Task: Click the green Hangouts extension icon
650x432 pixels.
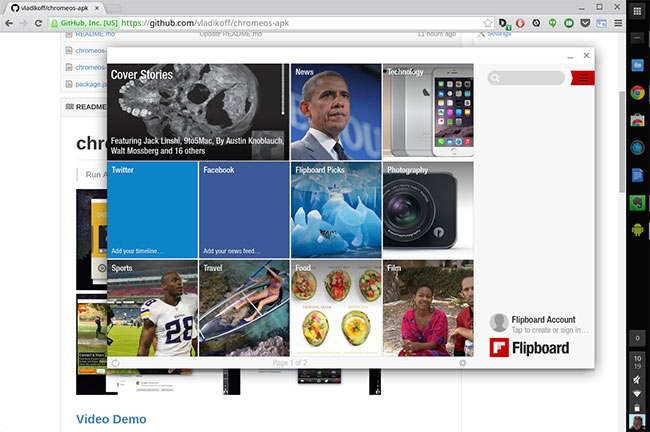Action: tap(553, 23)
